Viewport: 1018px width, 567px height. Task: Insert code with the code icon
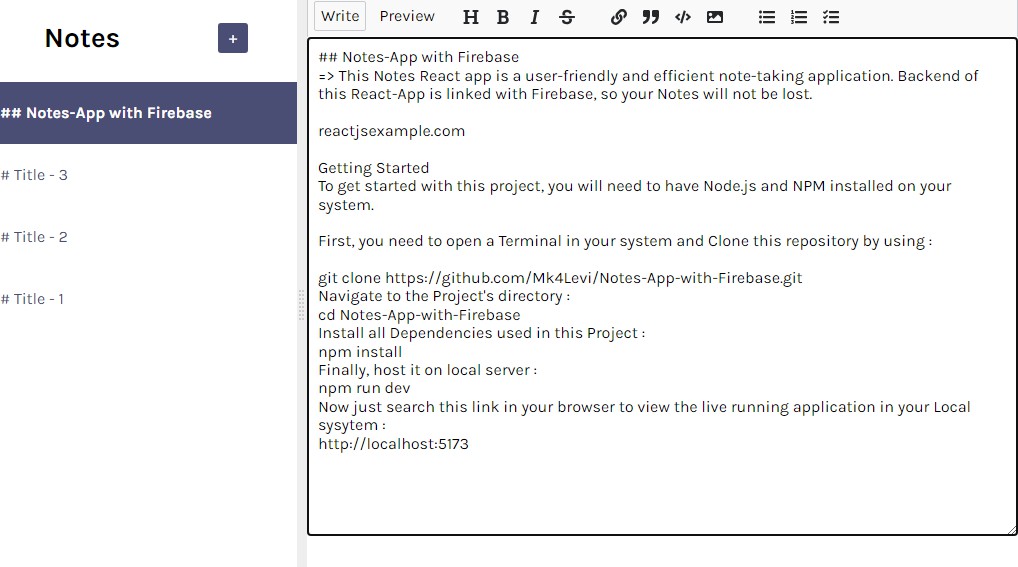683,17
